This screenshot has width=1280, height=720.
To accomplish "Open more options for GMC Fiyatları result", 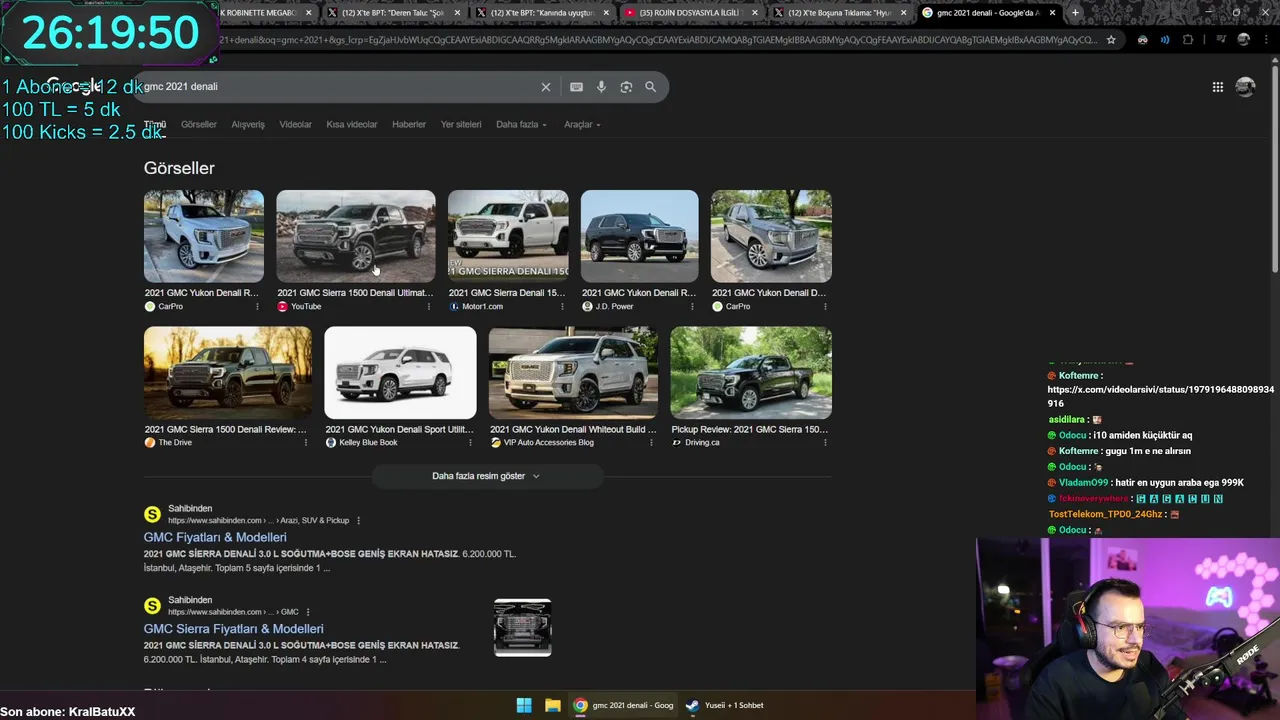I will pyautogui.click(x=358, y=521).
